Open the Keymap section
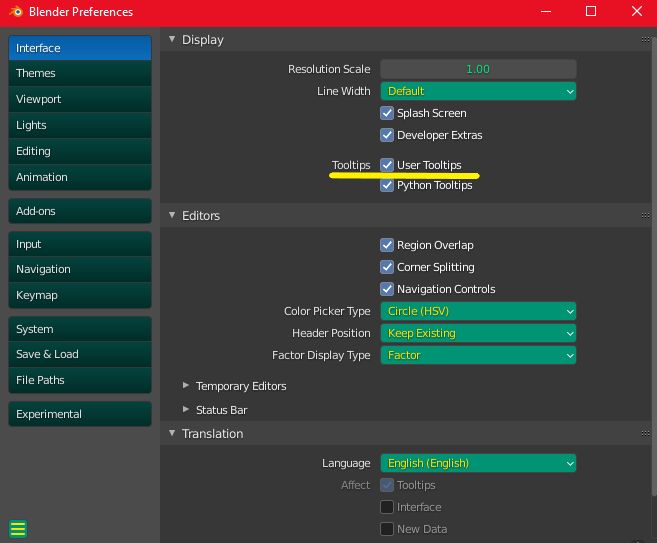Screen dimensions: 657x543 point(80,295)
